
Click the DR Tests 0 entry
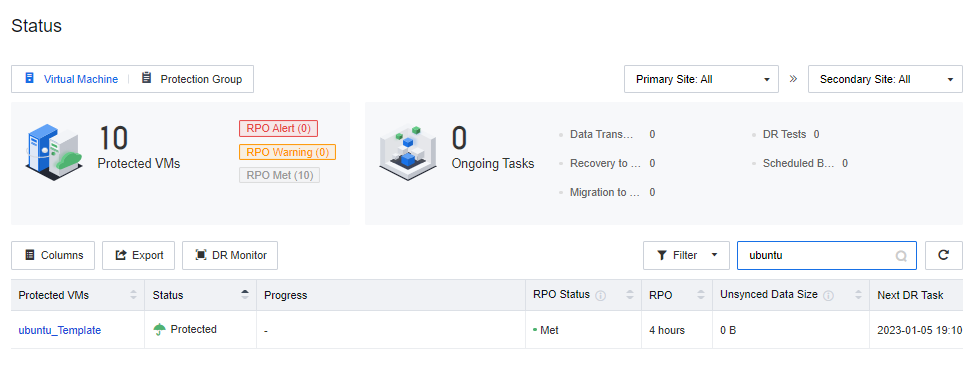[785, 134]
